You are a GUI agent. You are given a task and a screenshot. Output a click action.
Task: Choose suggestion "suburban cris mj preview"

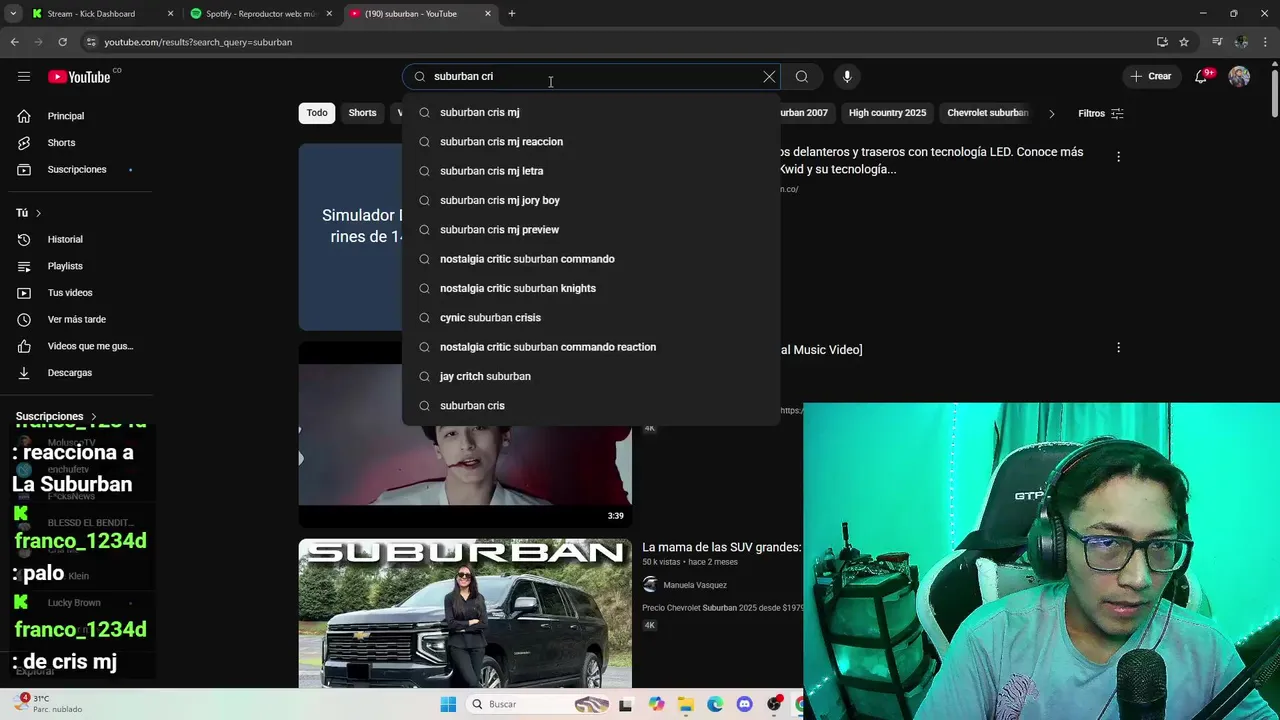click(x=591, y=230)
